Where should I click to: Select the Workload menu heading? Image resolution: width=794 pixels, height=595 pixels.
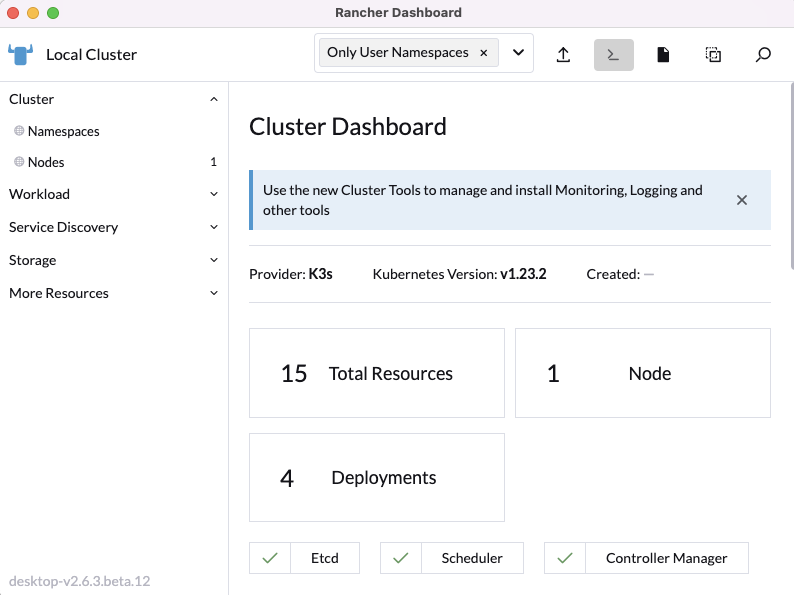39,194
